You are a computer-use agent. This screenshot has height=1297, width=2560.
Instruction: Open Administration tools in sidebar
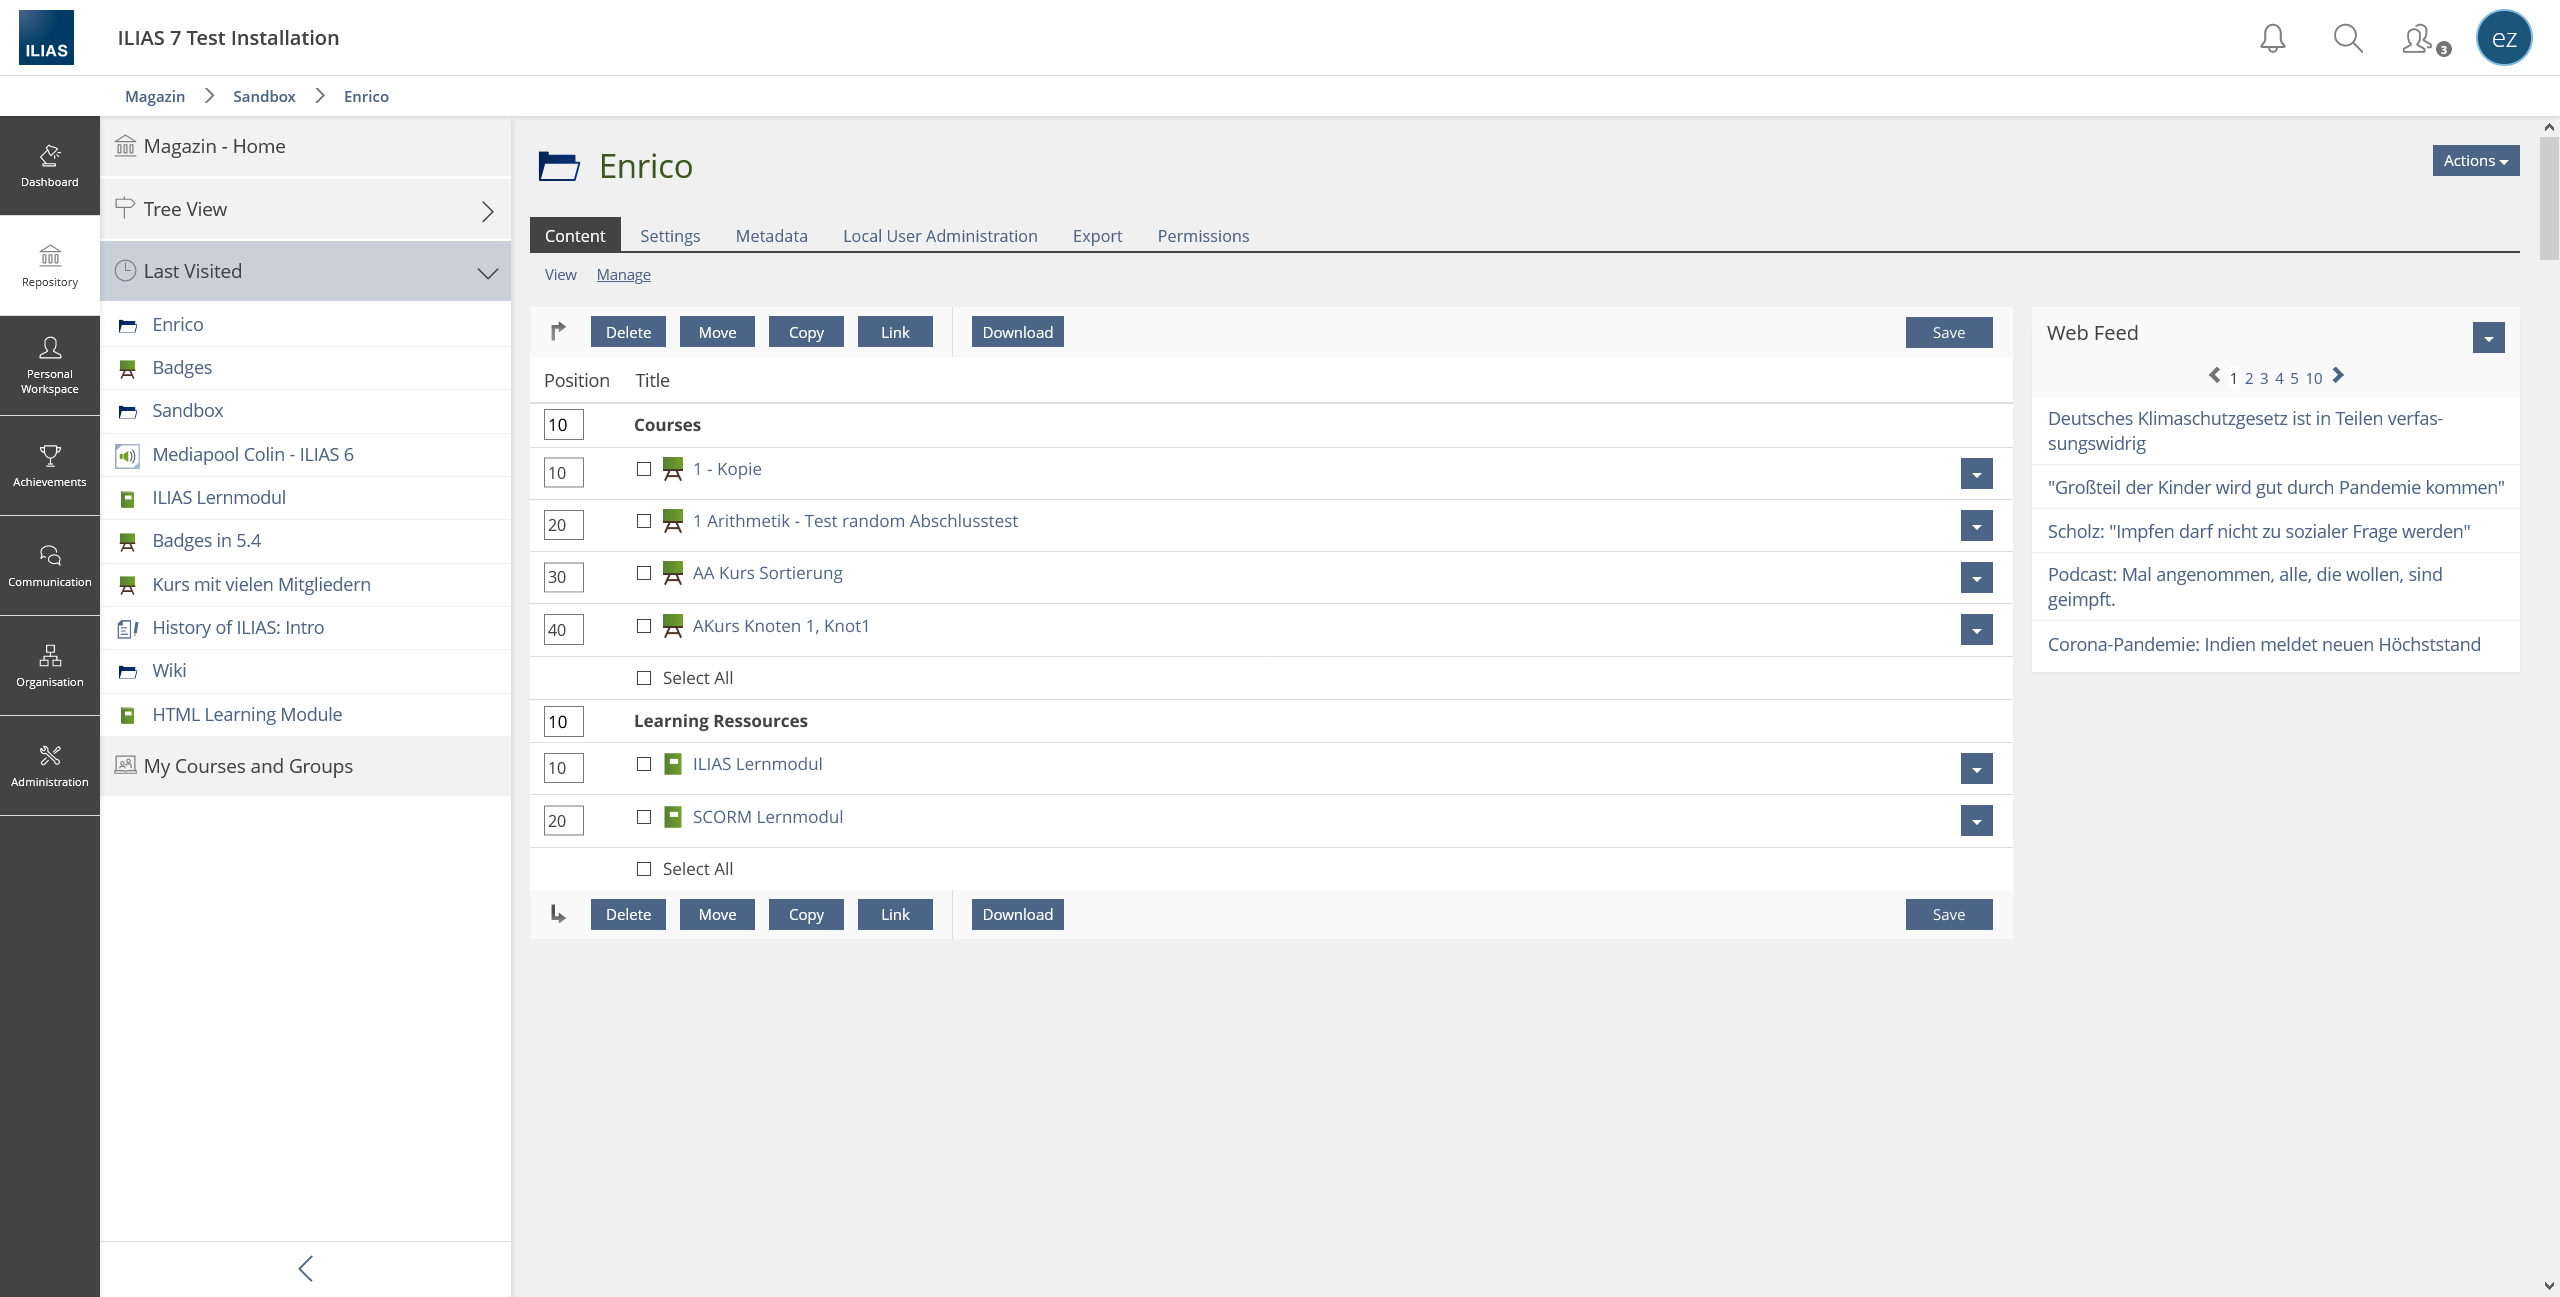[x=50, y=766]
